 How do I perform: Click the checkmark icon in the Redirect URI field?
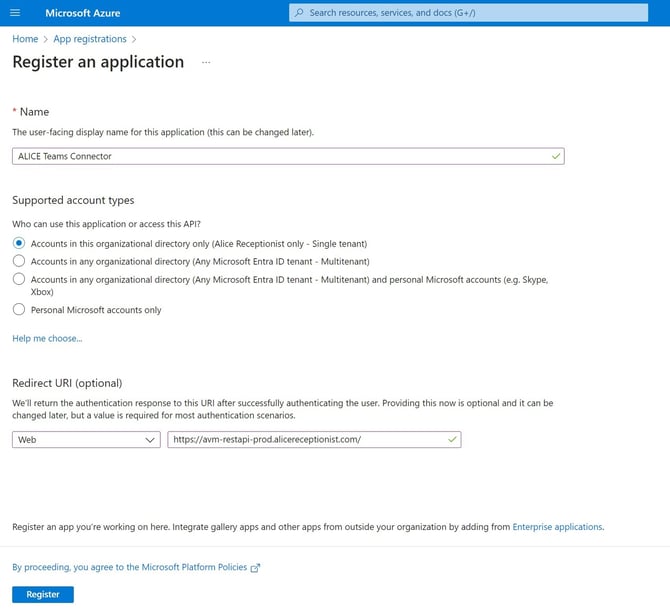click(x=452, y=439)
